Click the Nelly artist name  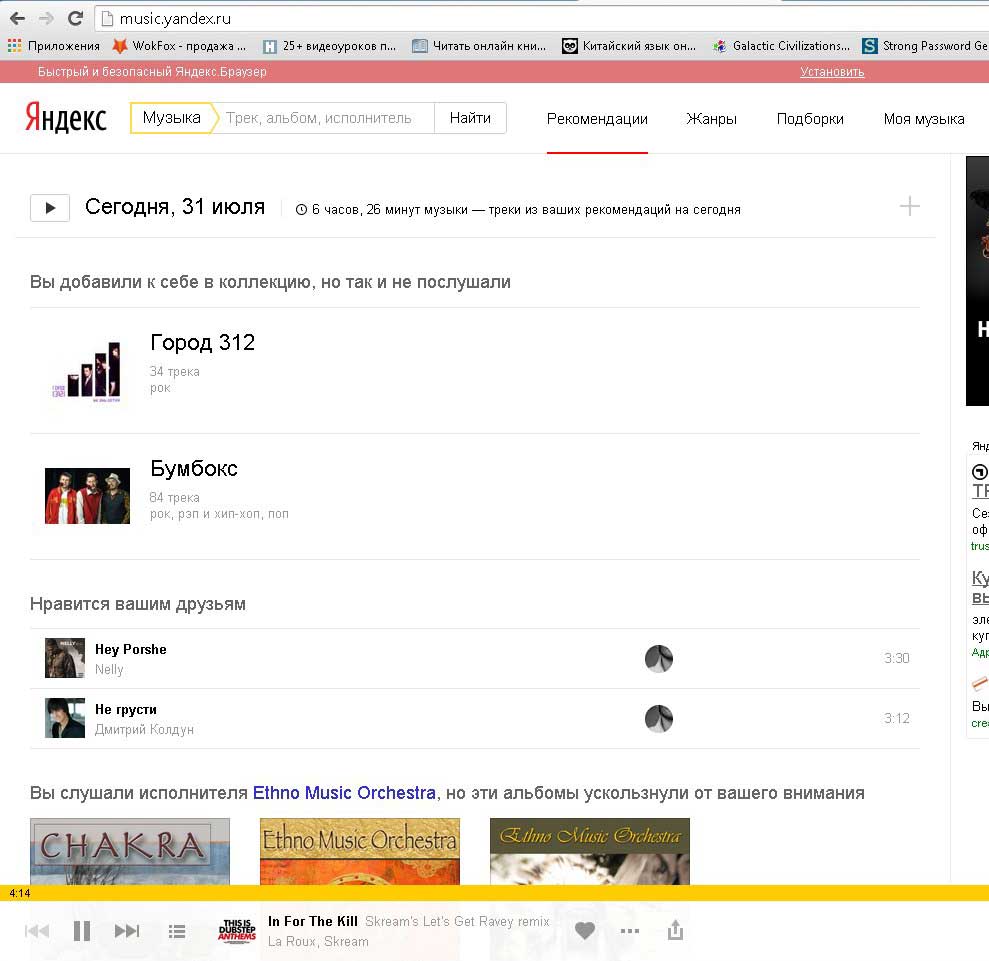[x=109, y=669]
